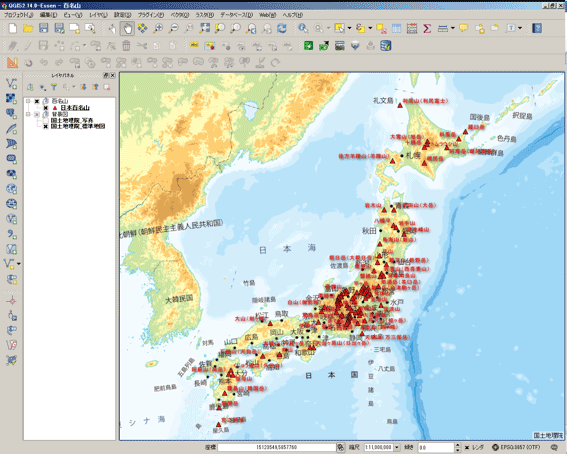Open the Identify Features tool
This screenshot has height=454, width=567.
pyautogui.click(x=303, y=29)
